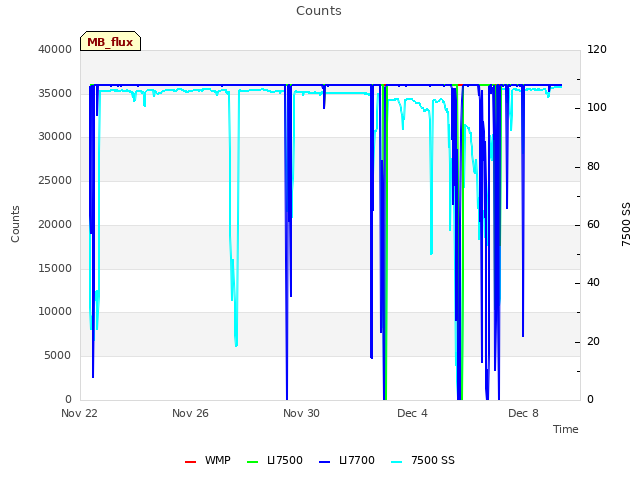Viewport: 640px width, 480px height.
Task: Click the Nov 22 x-axis date label
Action: [x=79, y=413]
